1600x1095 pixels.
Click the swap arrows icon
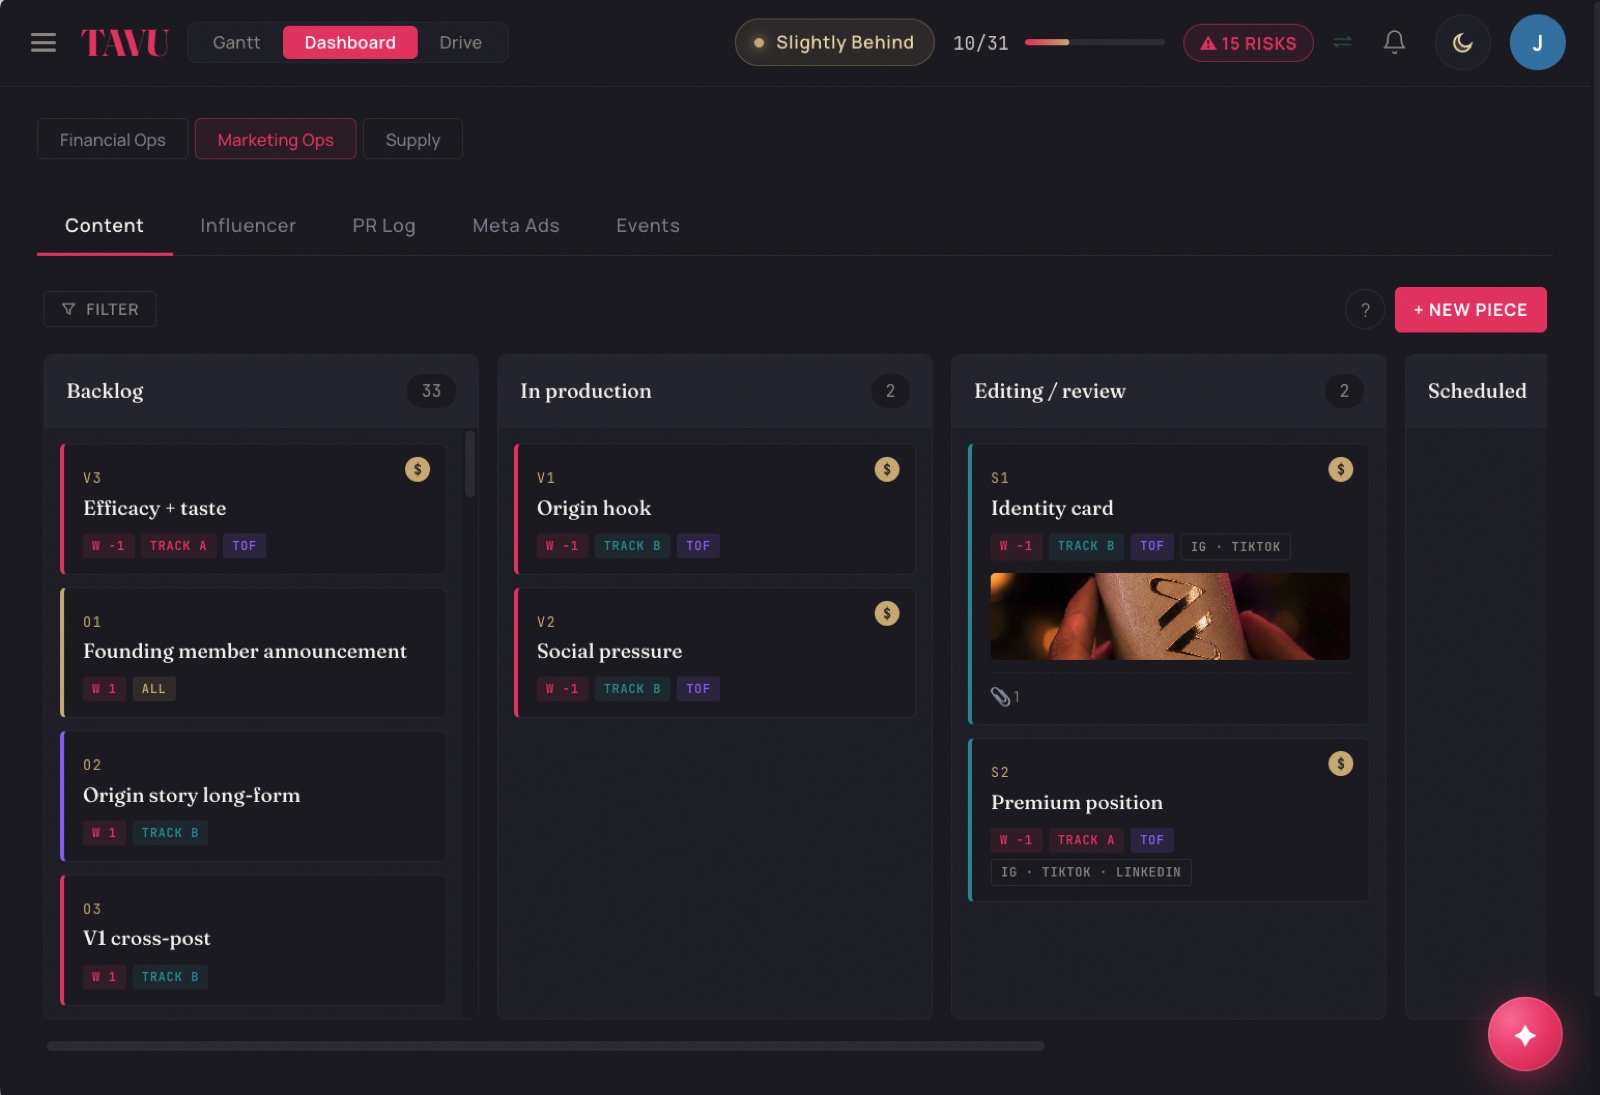click(x=1343, y=42)
